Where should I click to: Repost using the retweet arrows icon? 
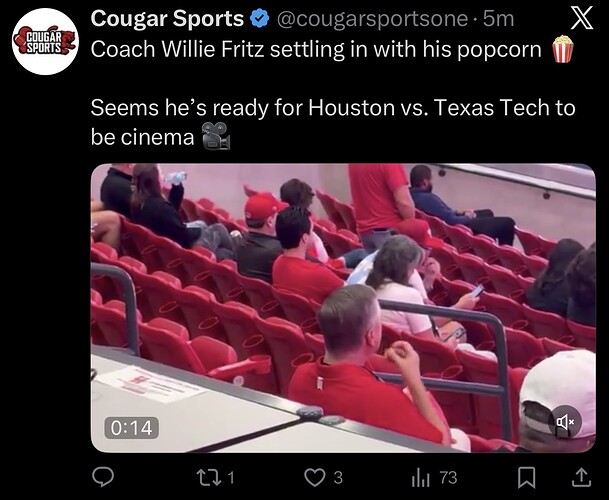tap(209, 477)
